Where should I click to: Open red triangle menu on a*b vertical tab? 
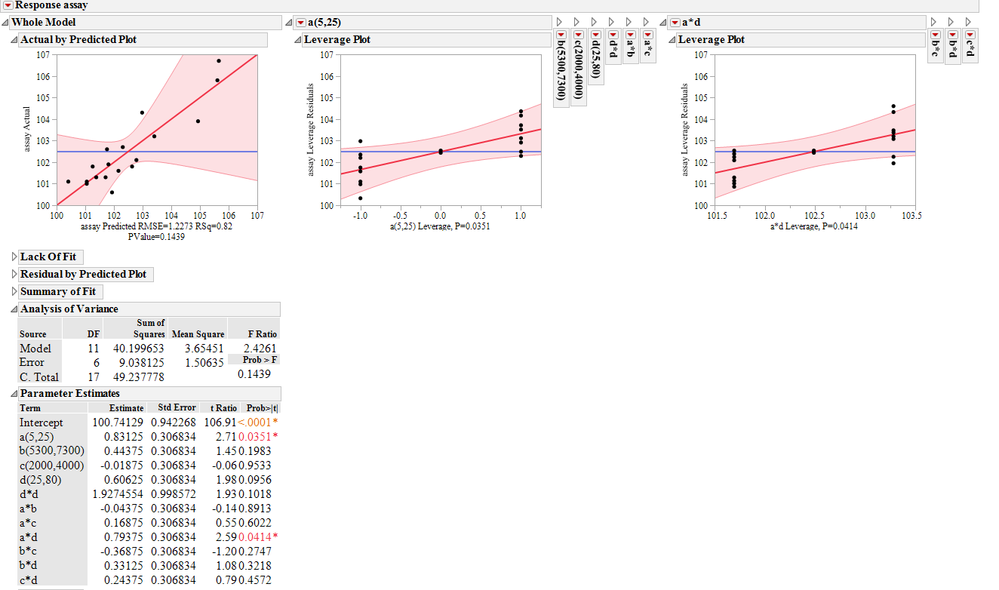click(631, 35)
